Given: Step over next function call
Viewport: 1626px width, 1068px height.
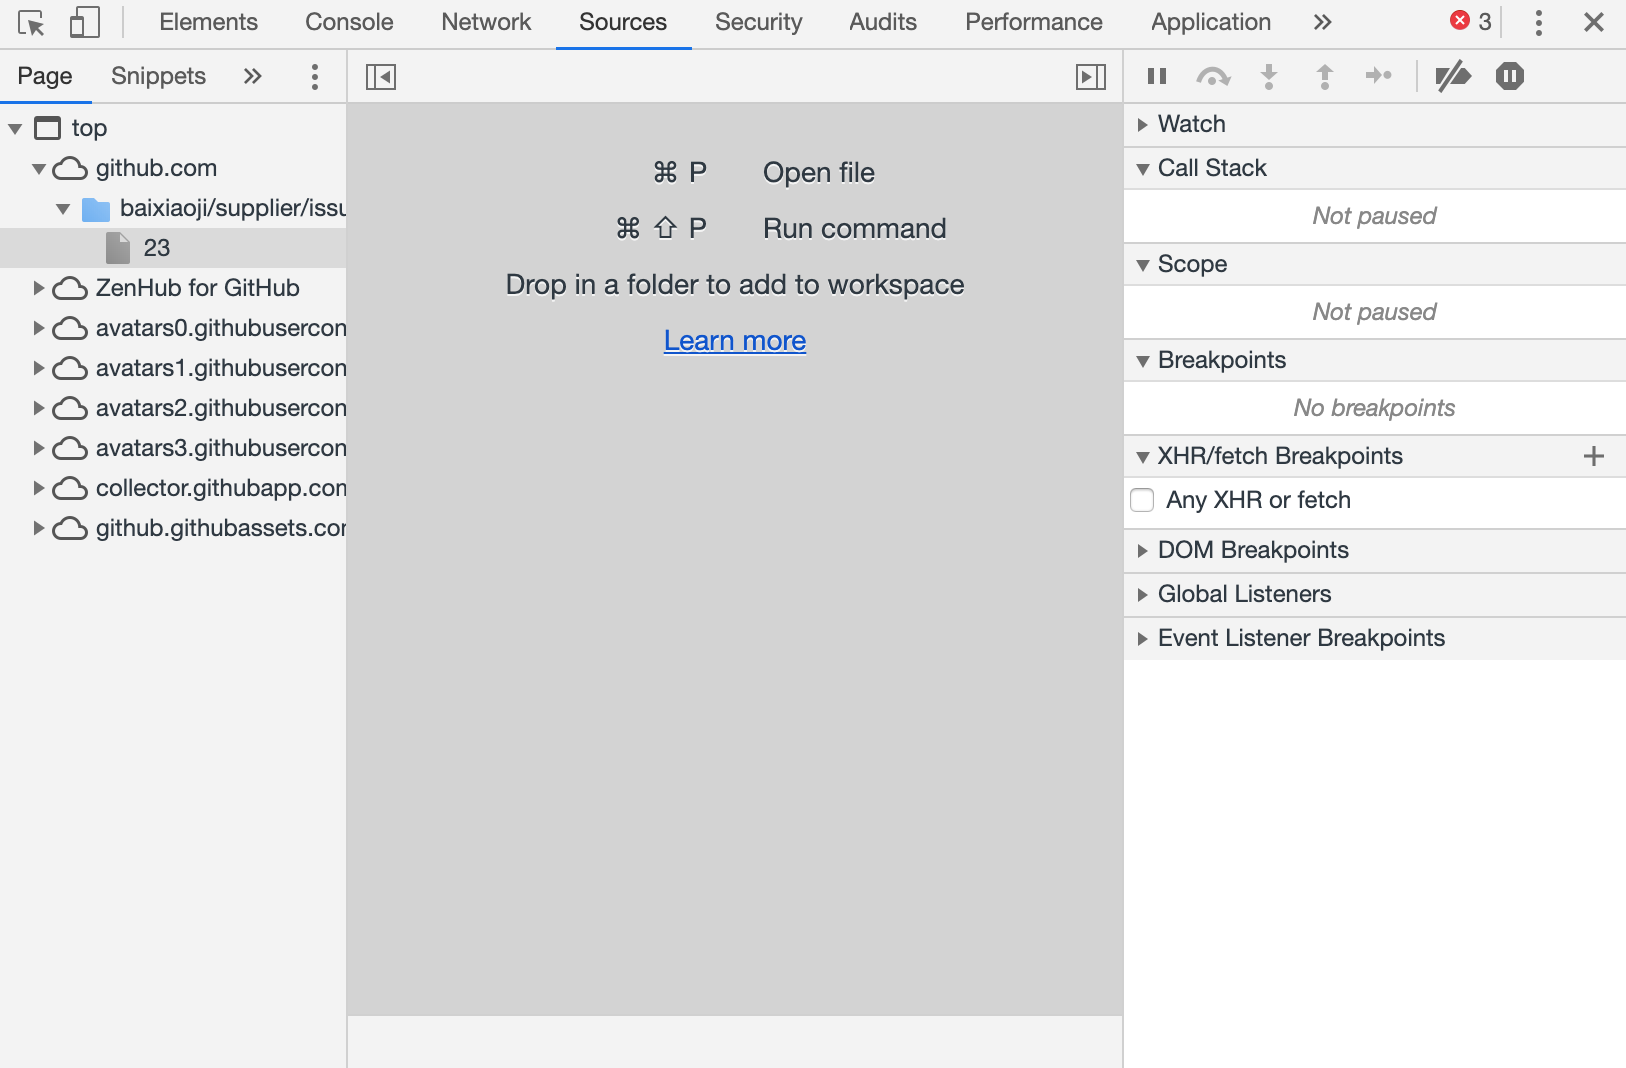Looking at the screenshot, I should (1213, 76).
